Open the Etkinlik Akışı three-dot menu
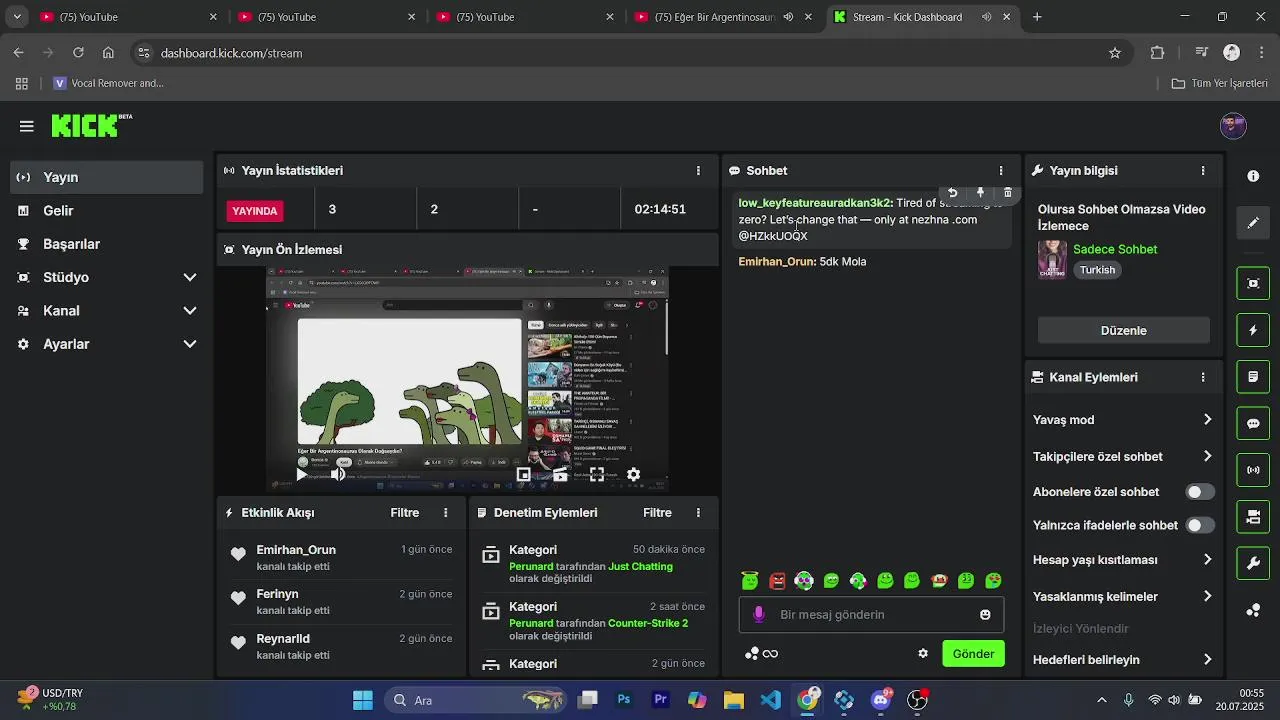The width and height of the screenshot is (1280, 720). (x=446, y=513)
